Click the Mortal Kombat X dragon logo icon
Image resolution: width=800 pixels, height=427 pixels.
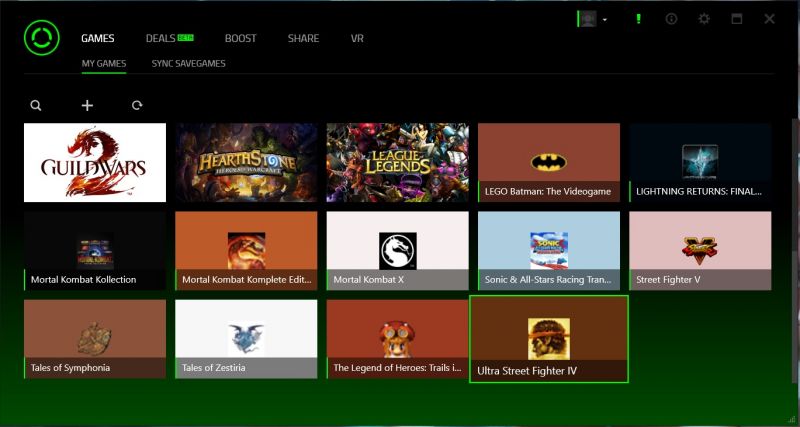click(x=397, y=251)
